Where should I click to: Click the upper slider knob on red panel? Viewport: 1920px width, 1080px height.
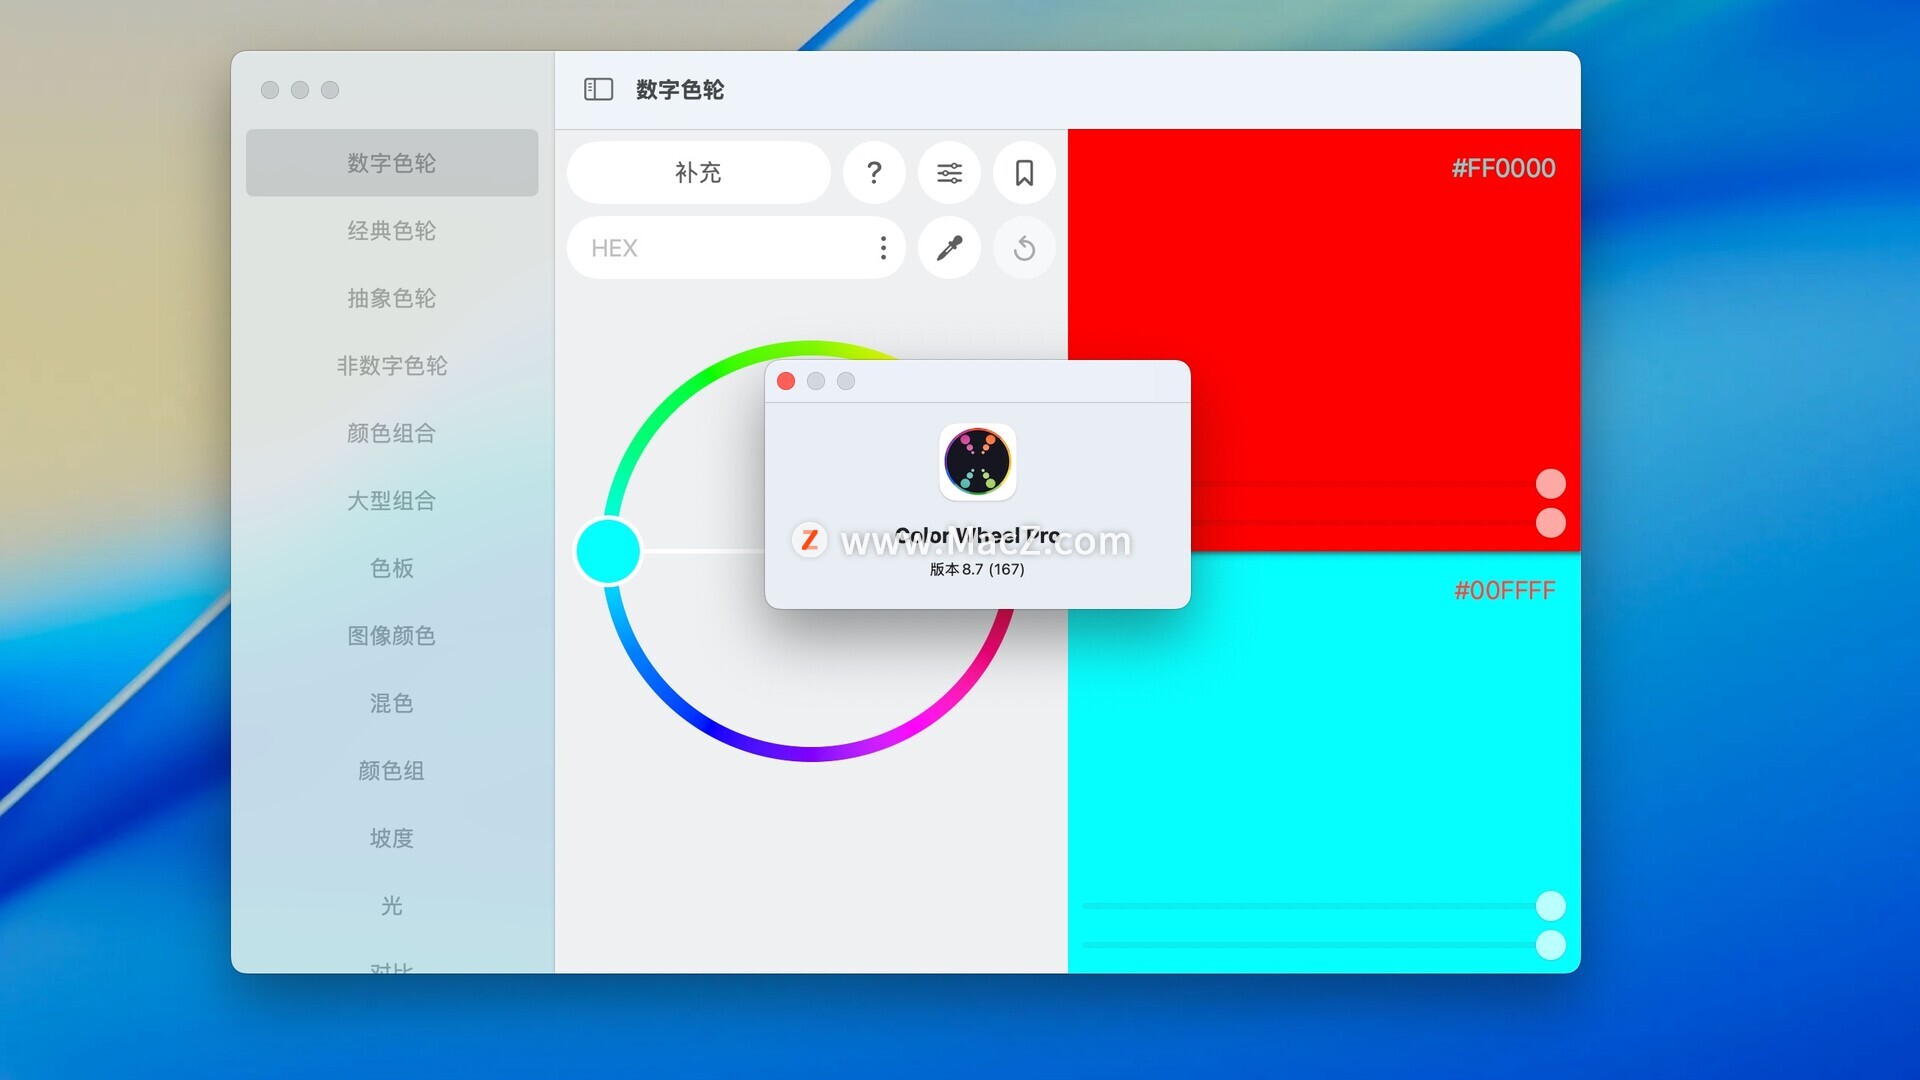[1550, 484]
